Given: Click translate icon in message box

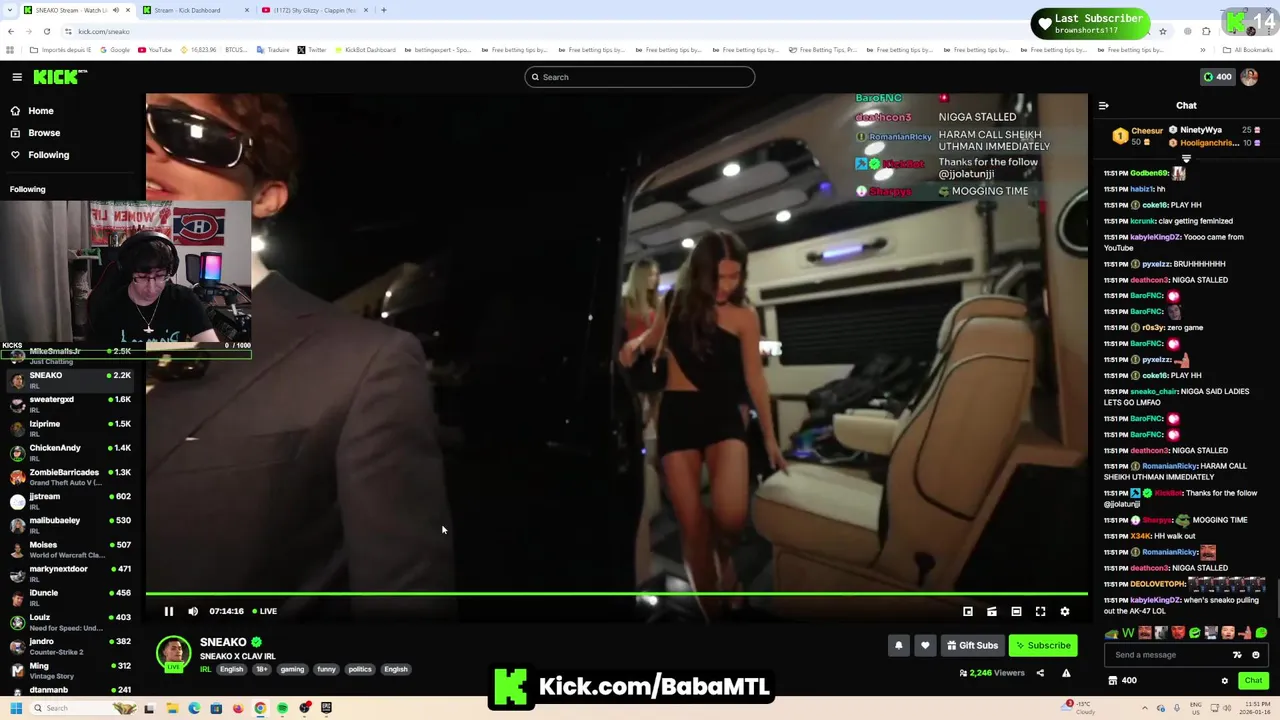Looking at the screenshot, I should (1237, 655).
